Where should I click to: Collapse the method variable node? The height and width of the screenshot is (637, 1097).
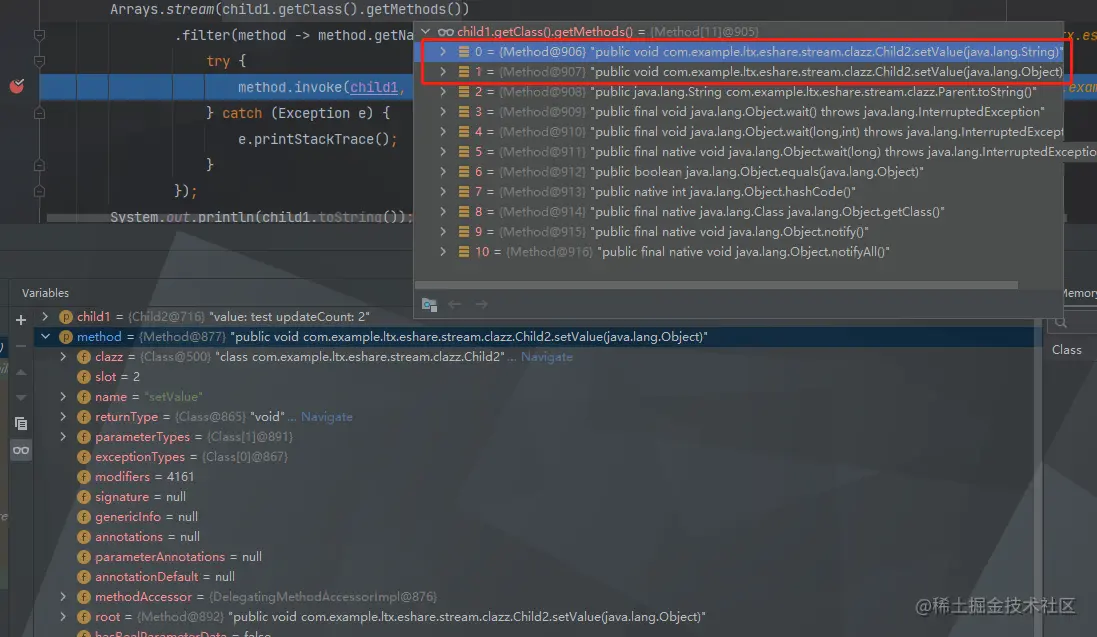(45, 337)
